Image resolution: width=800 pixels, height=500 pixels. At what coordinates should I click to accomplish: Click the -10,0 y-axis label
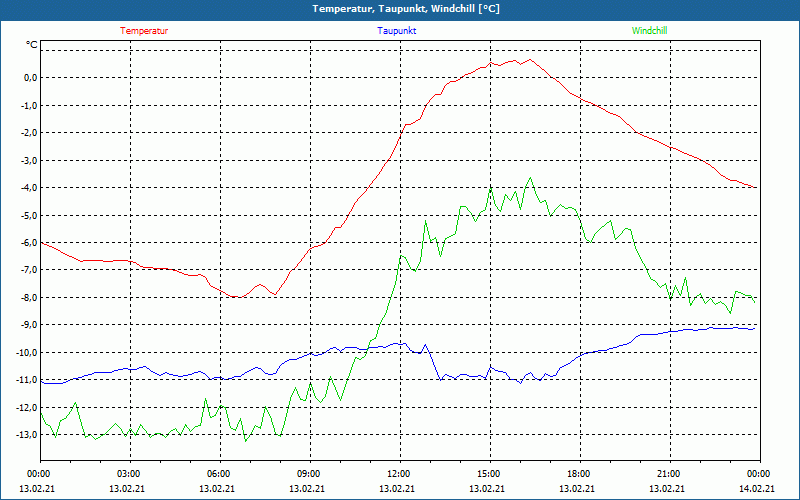[27, 352]
